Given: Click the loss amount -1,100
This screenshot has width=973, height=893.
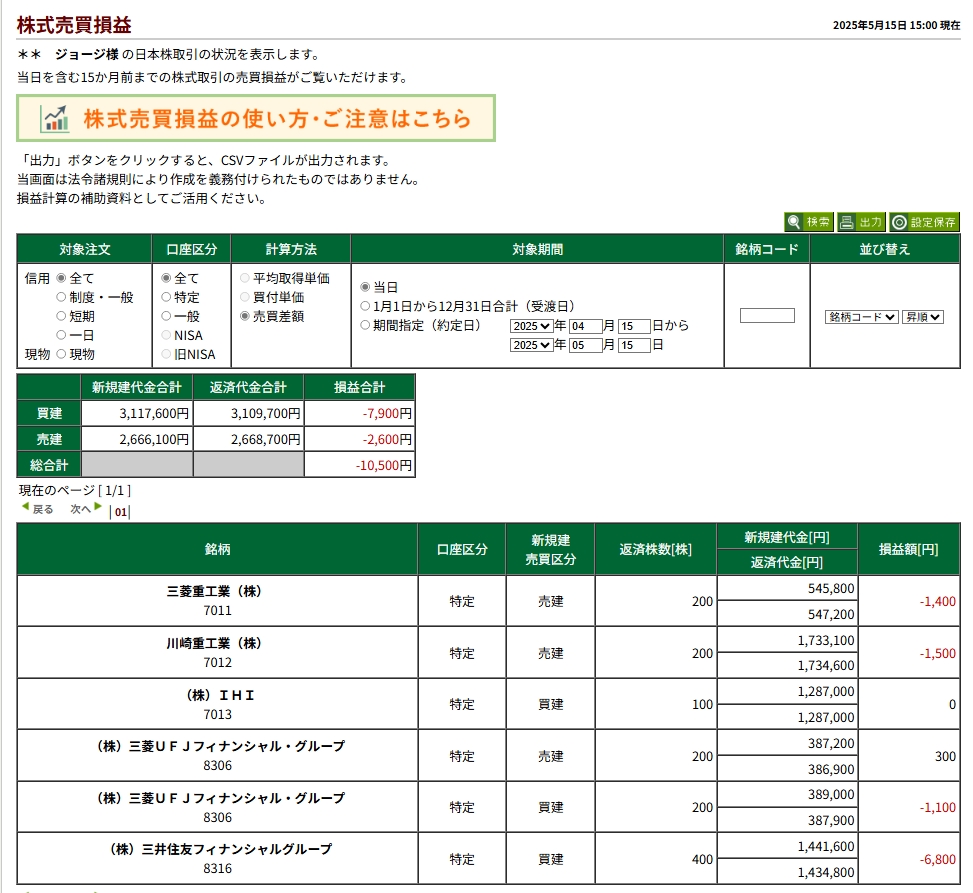Looking at the screenshot, I should pyautogui.click(x=938, y=807).
